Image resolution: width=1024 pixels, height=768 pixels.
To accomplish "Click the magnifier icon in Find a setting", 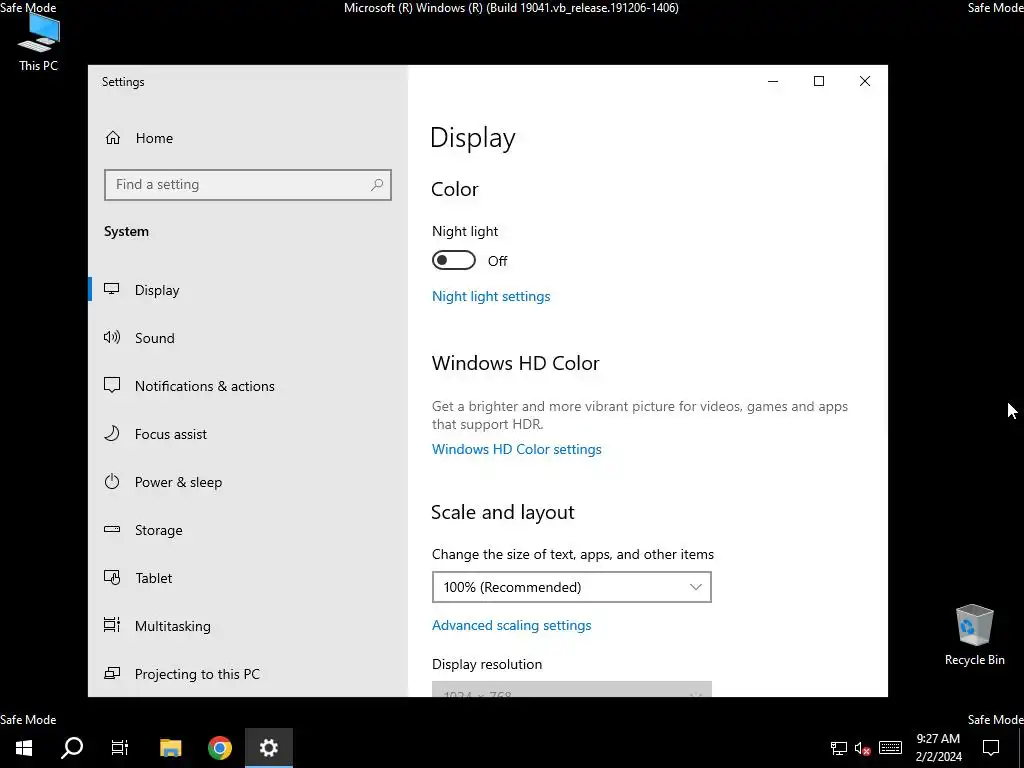I will pyautogui.click(x=377, y=185).
